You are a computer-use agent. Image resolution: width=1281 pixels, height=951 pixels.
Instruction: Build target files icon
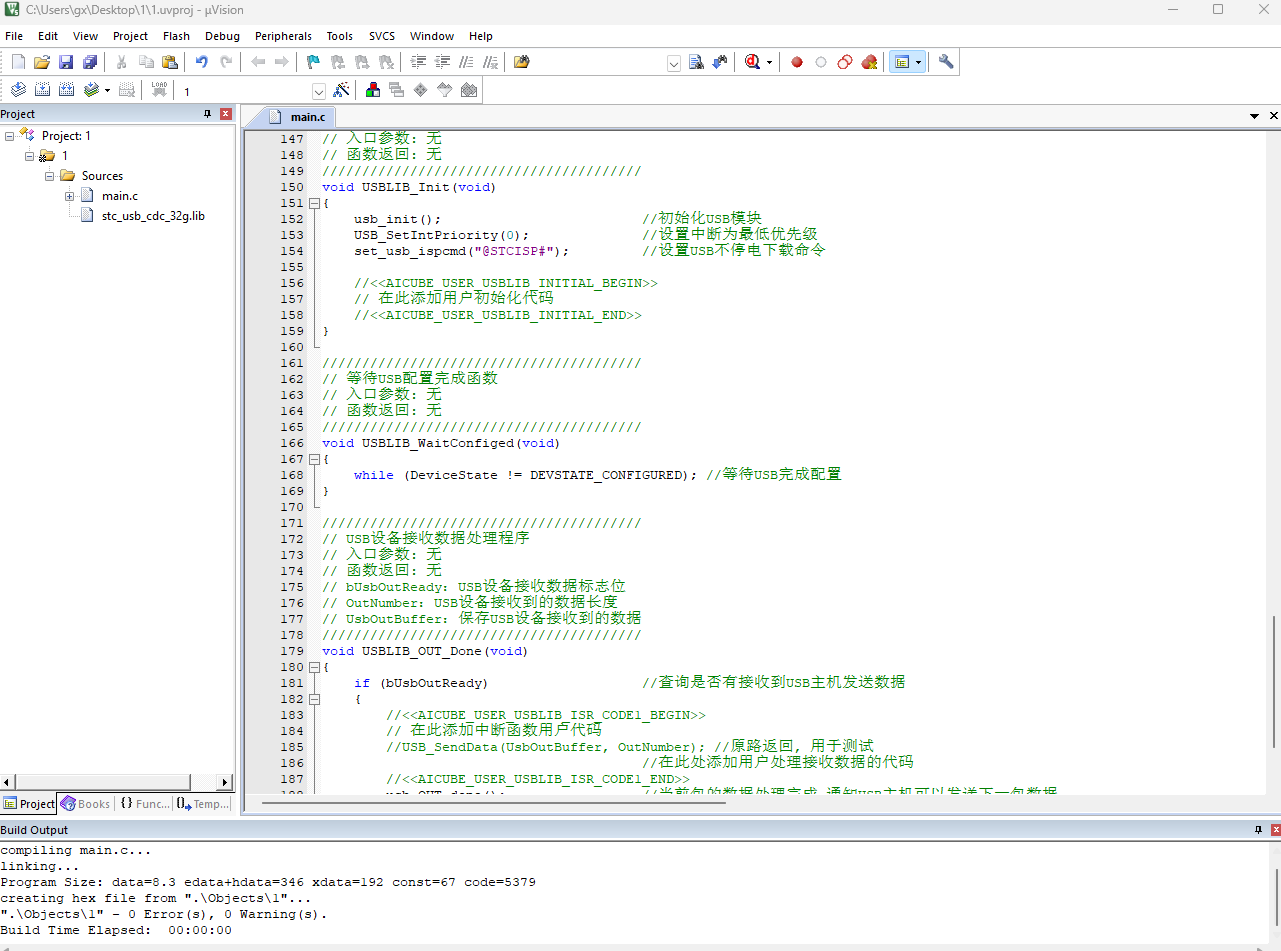(x=42, y=90)
